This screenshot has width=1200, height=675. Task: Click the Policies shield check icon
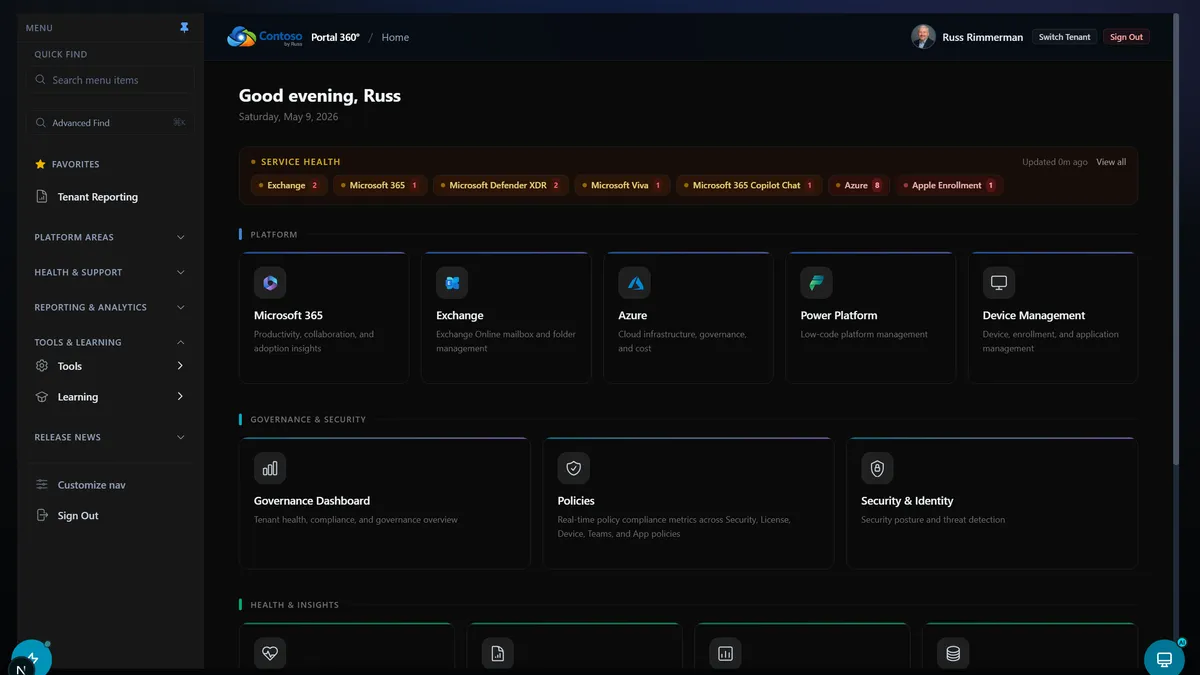[574, 468]
